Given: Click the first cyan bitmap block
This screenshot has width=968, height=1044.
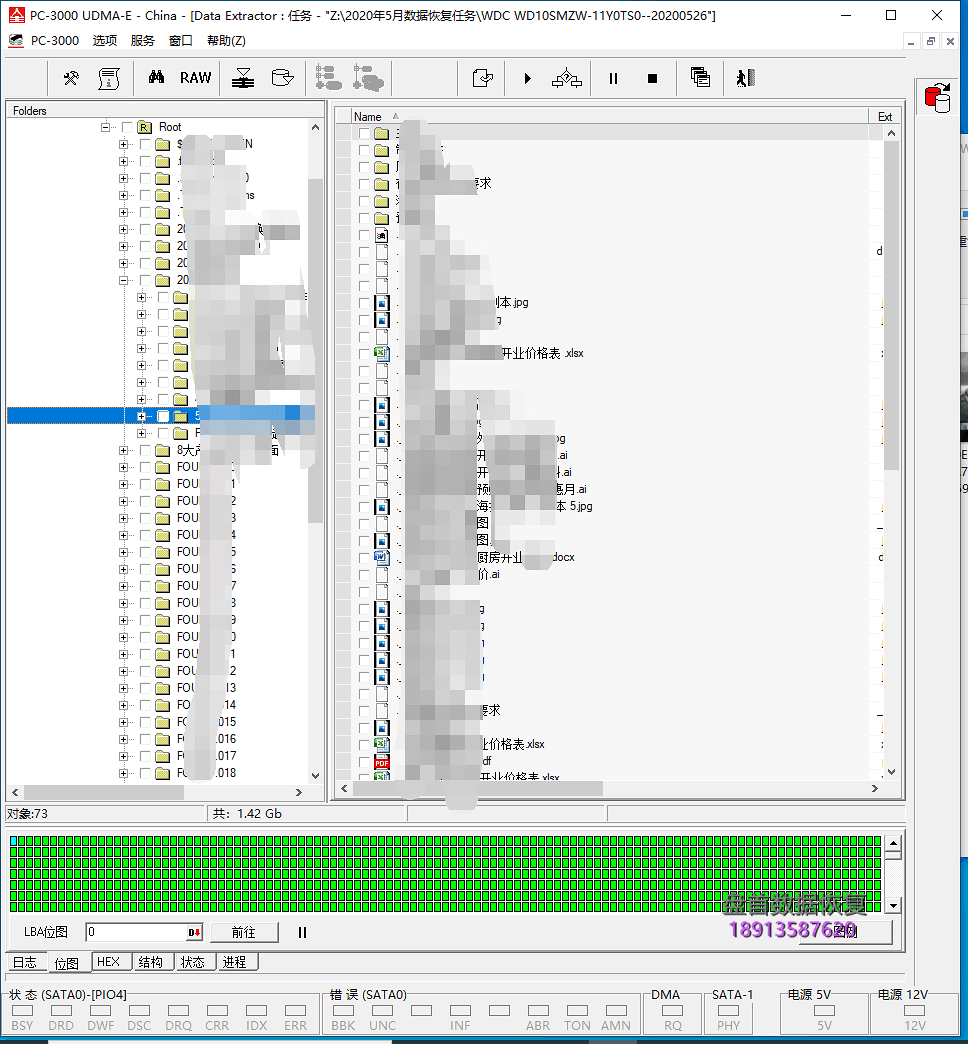Looking at the screenshot, I should click(14, 842).
